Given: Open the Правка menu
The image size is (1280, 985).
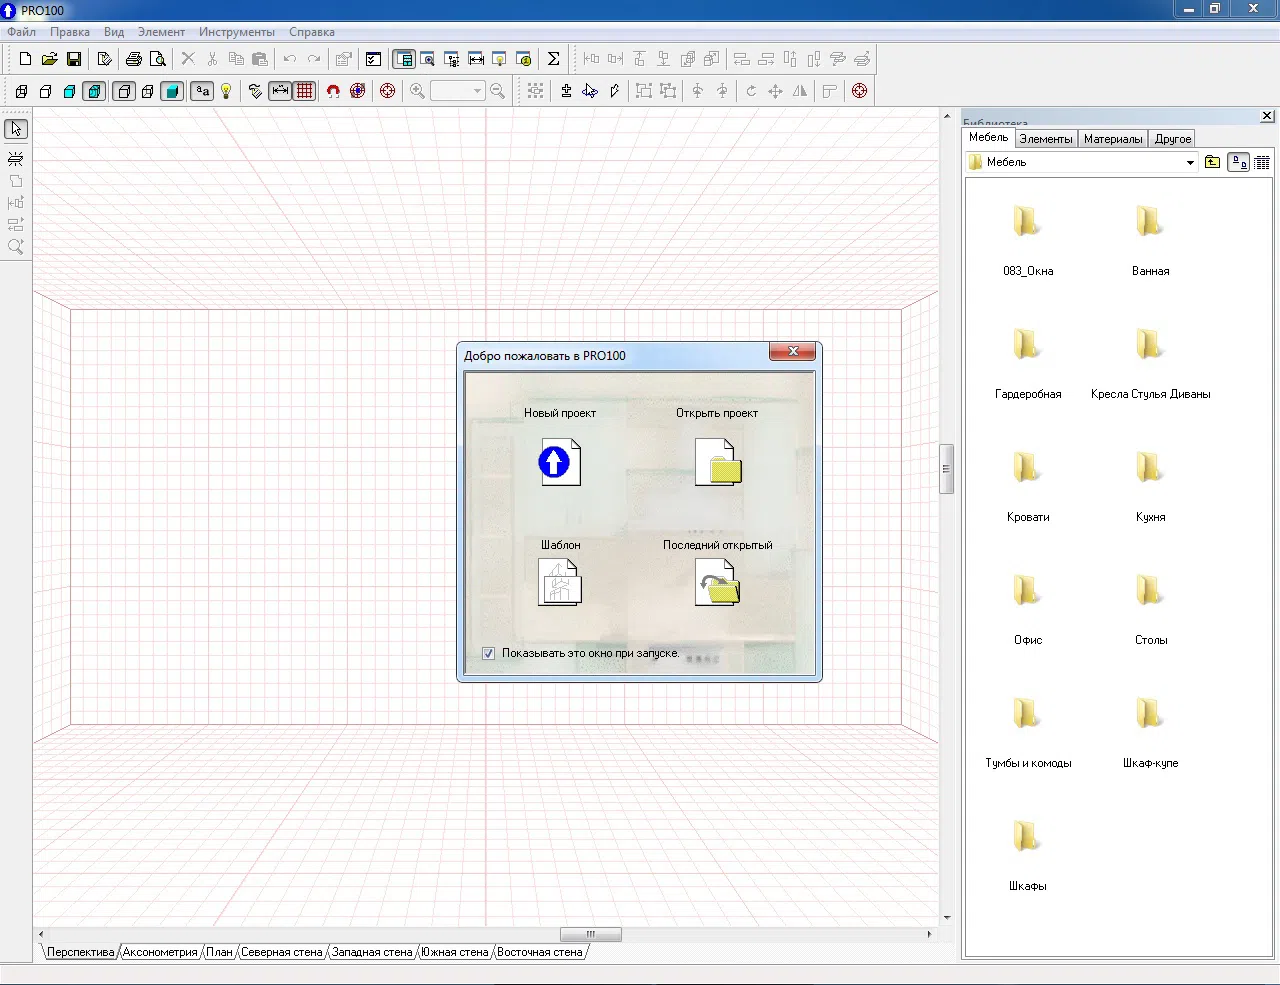Looking at the screenshot, I should 70,32.
